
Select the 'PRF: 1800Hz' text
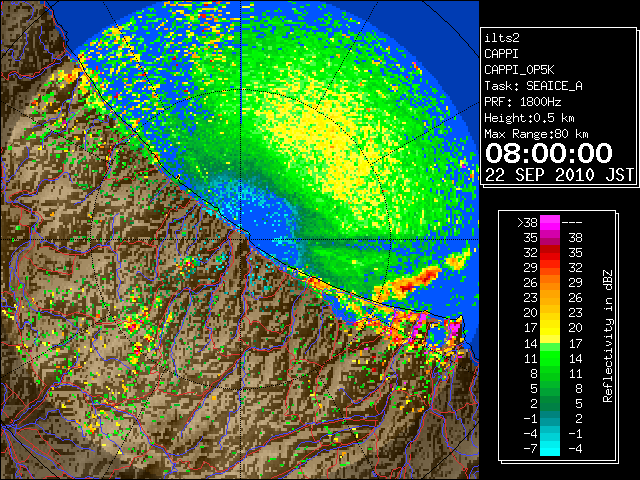point(522,102)
